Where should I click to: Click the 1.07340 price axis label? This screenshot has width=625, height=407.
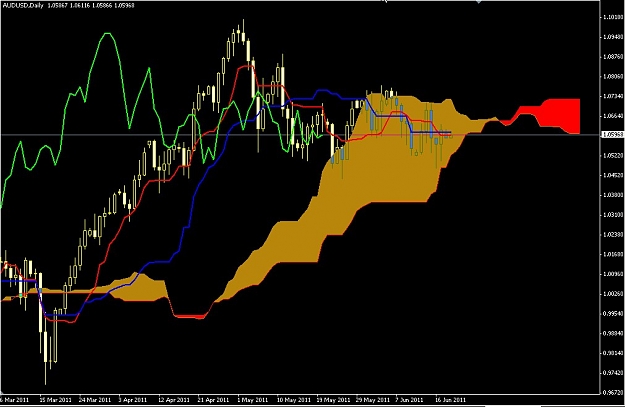pos(614,96)
